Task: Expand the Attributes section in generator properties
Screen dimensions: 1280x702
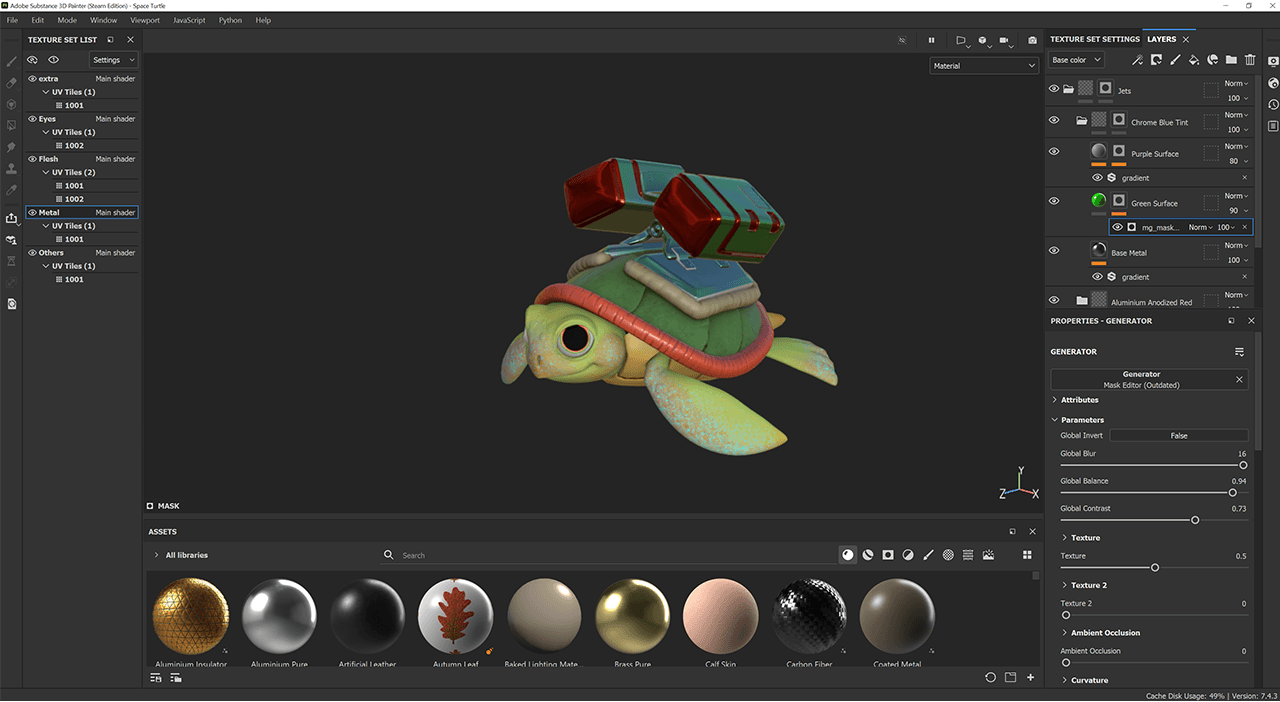Action: [x=1079, y=400]
